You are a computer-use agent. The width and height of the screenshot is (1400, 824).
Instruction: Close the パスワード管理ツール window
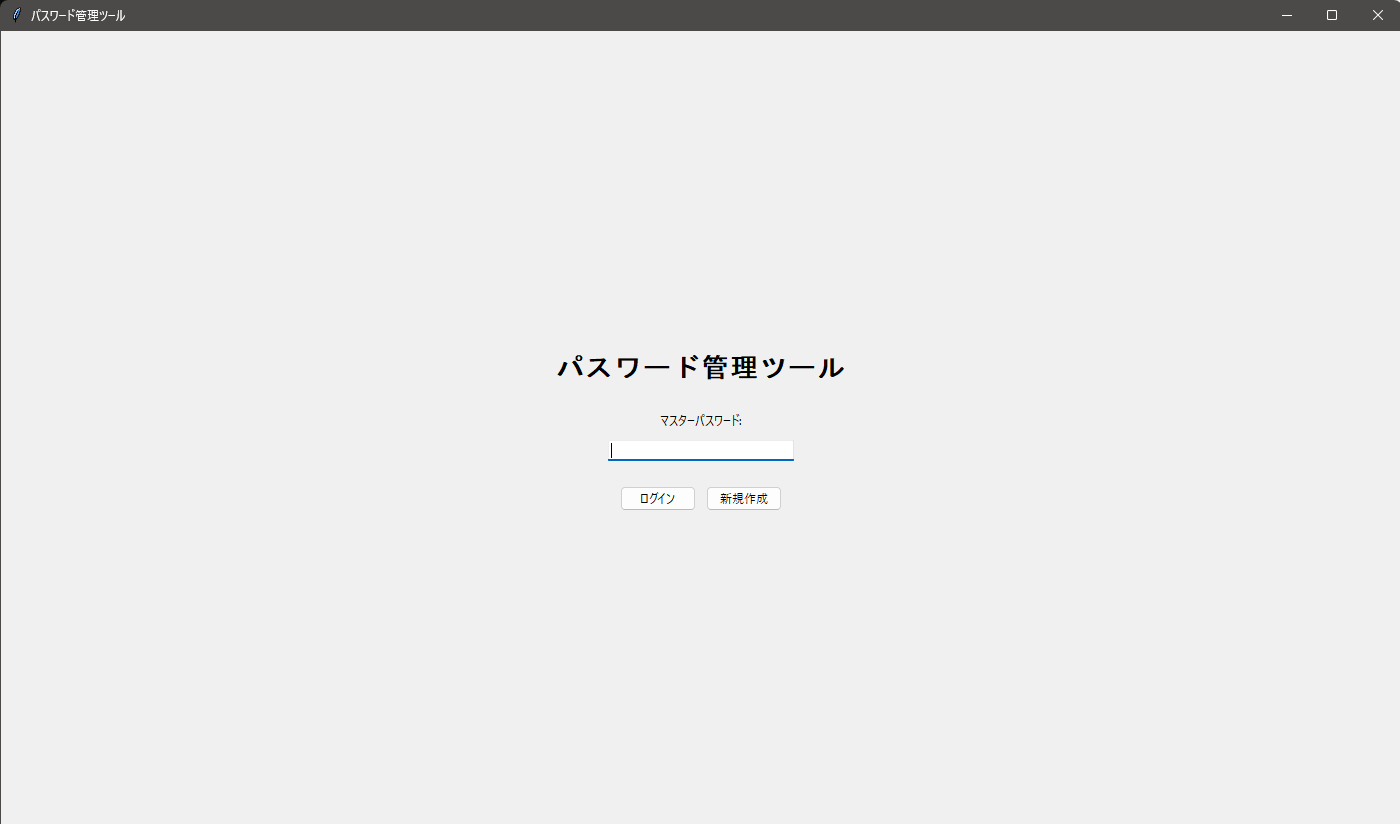click(1377, 15)
